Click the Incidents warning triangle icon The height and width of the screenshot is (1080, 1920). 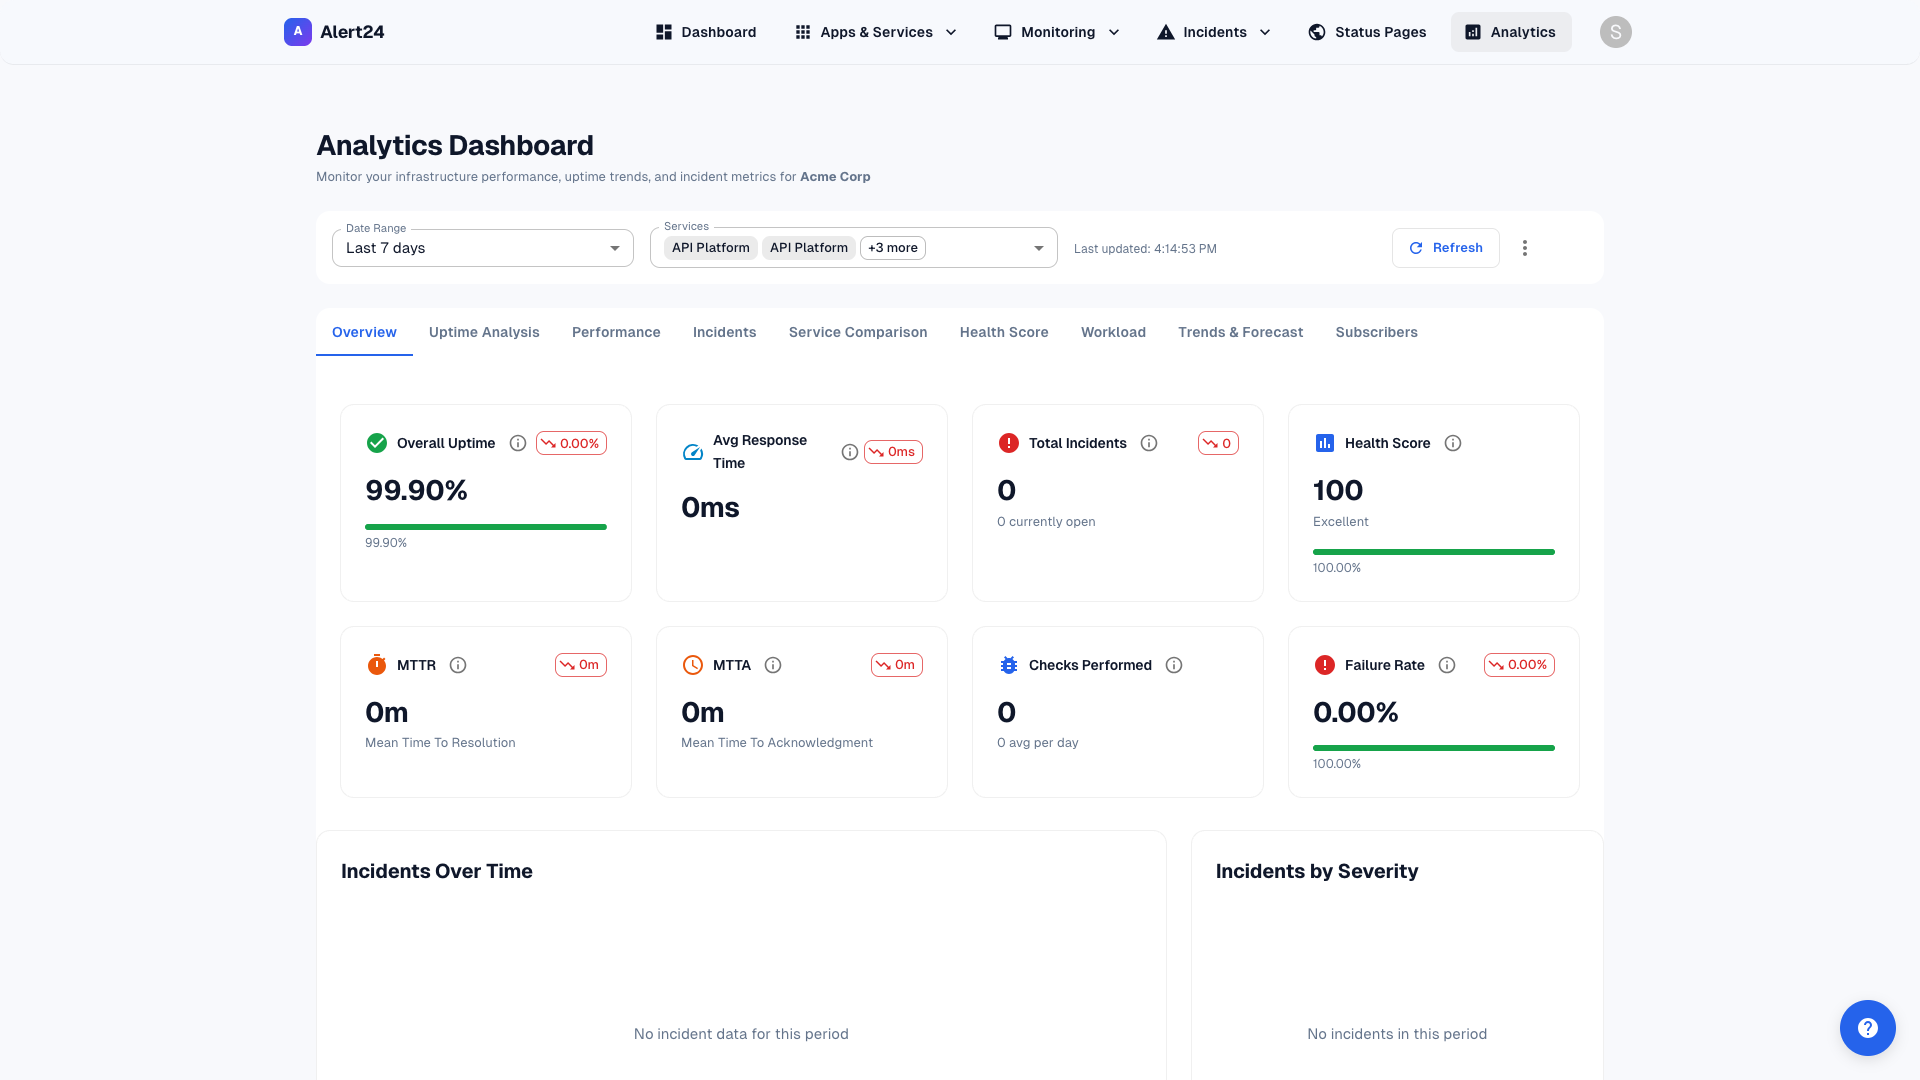[1164, 31]
